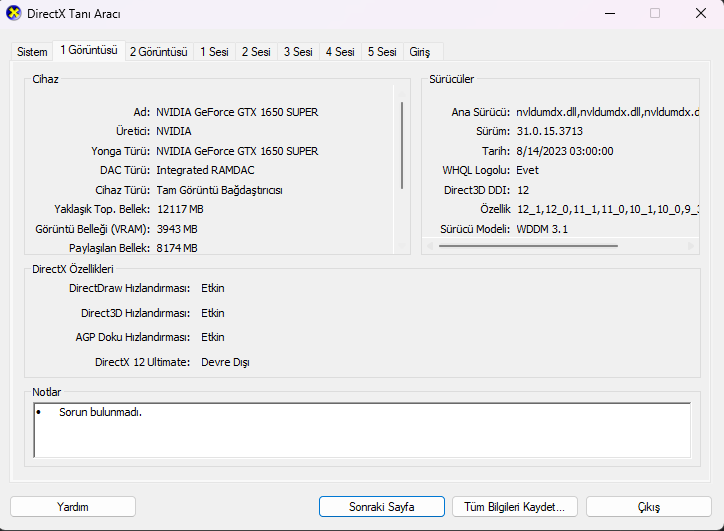Viewport: 724px width, 531px height.
Task: Click 'Tam Görüntü Bağdaştırıcısı' text
Action: coord(219,190)
